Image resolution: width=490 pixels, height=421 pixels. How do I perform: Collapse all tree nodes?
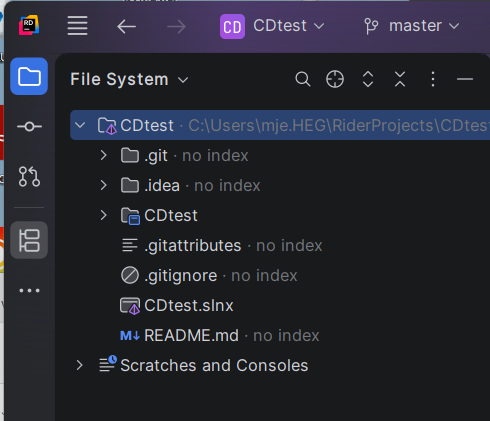point(400,79)
